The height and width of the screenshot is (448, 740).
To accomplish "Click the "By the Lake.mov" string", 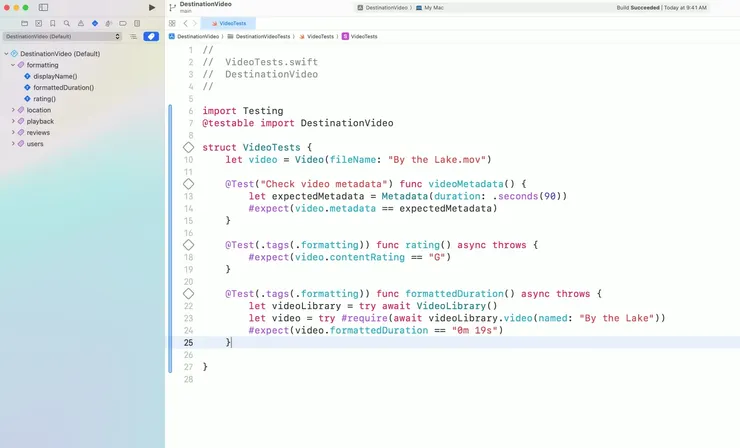I will pos(437,160).
